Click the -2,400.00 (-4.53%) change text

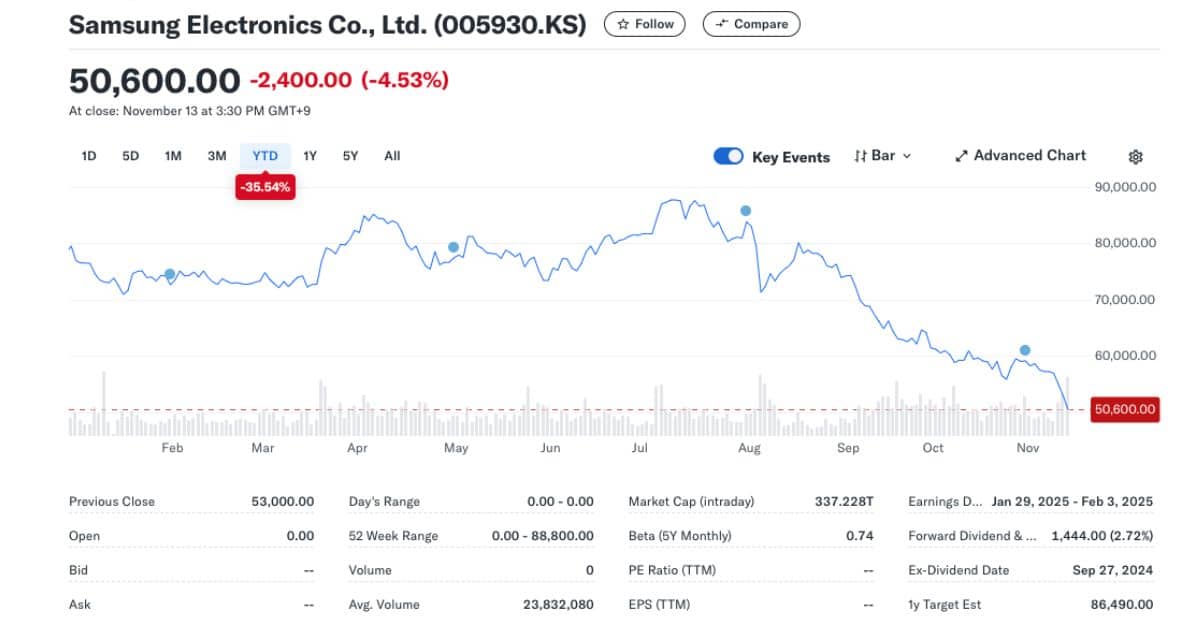[349, 80]
